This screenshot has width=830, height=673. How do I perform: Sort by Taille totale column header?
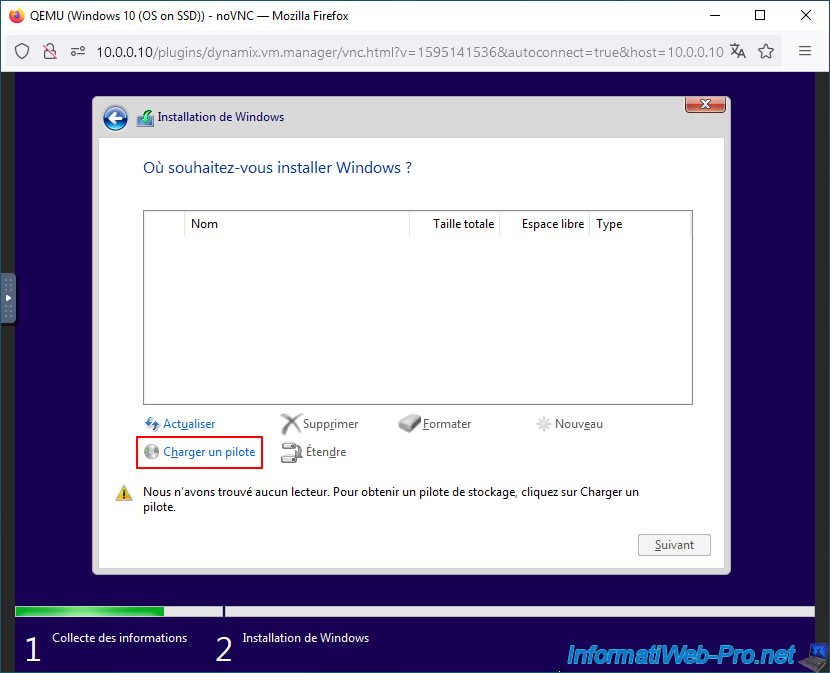click(455, 224)
